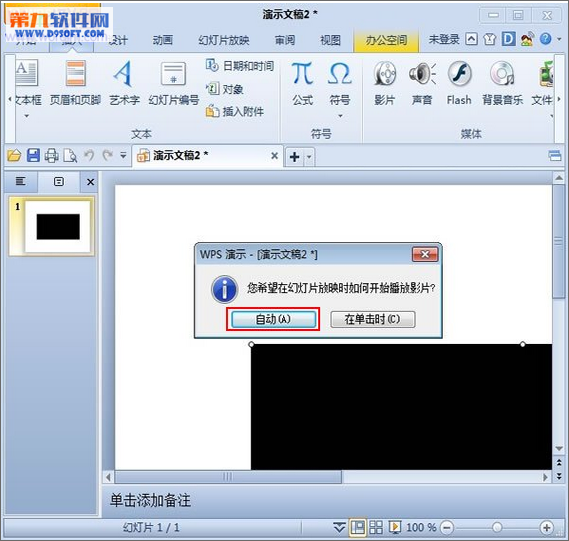569x541 pixels.
Task: Insert a formula with the pi icon
Action: (x=303, y=83)
